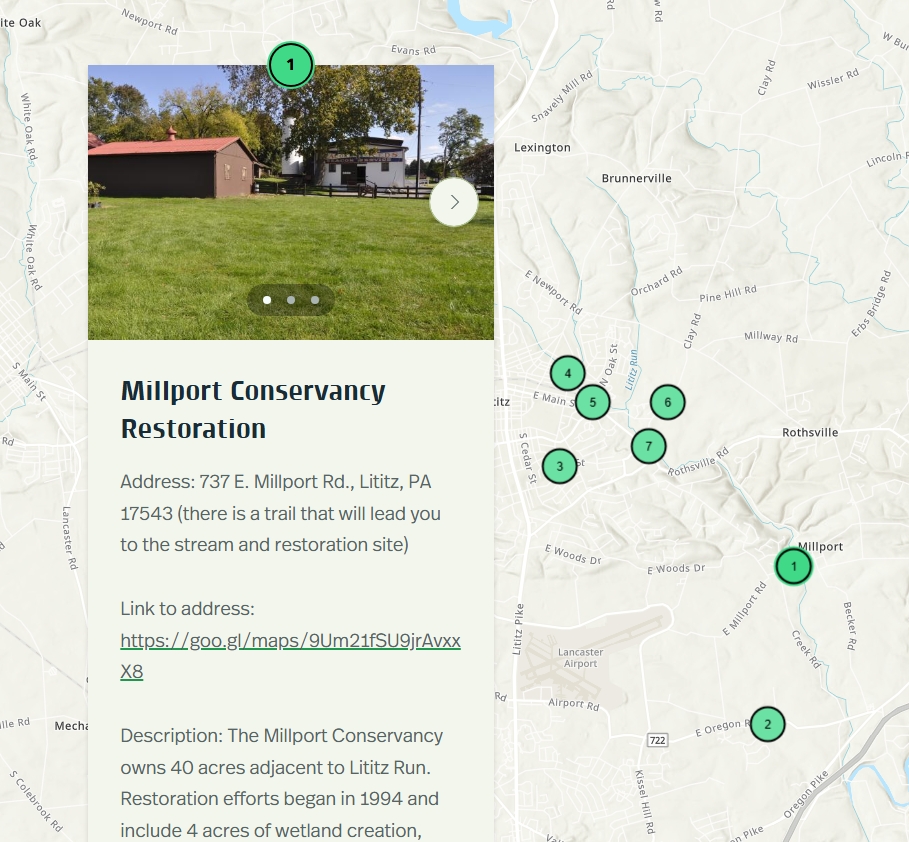Click the Millport place label
Viewport: 909px width, 842px height.
pyautogui.click(x=820, y=546)
